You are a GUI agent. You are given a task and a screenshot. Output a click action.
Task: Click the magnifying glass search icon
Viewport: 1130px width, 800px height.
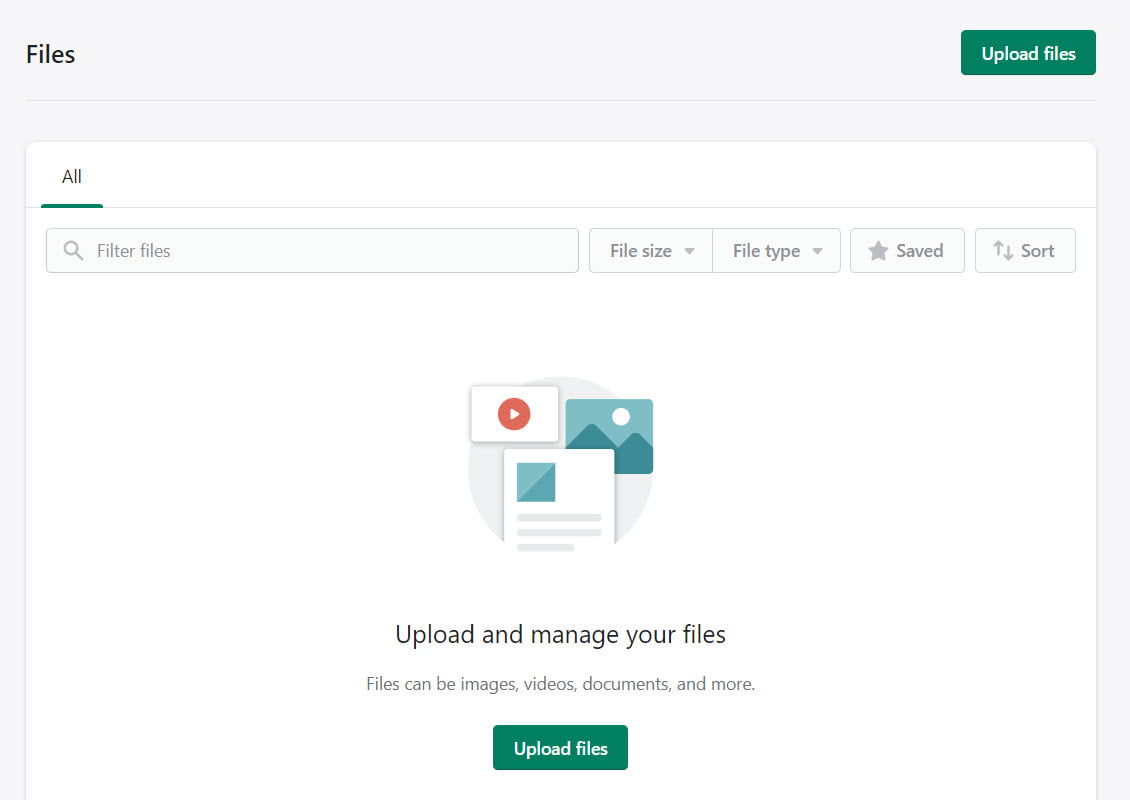[73, 251]
